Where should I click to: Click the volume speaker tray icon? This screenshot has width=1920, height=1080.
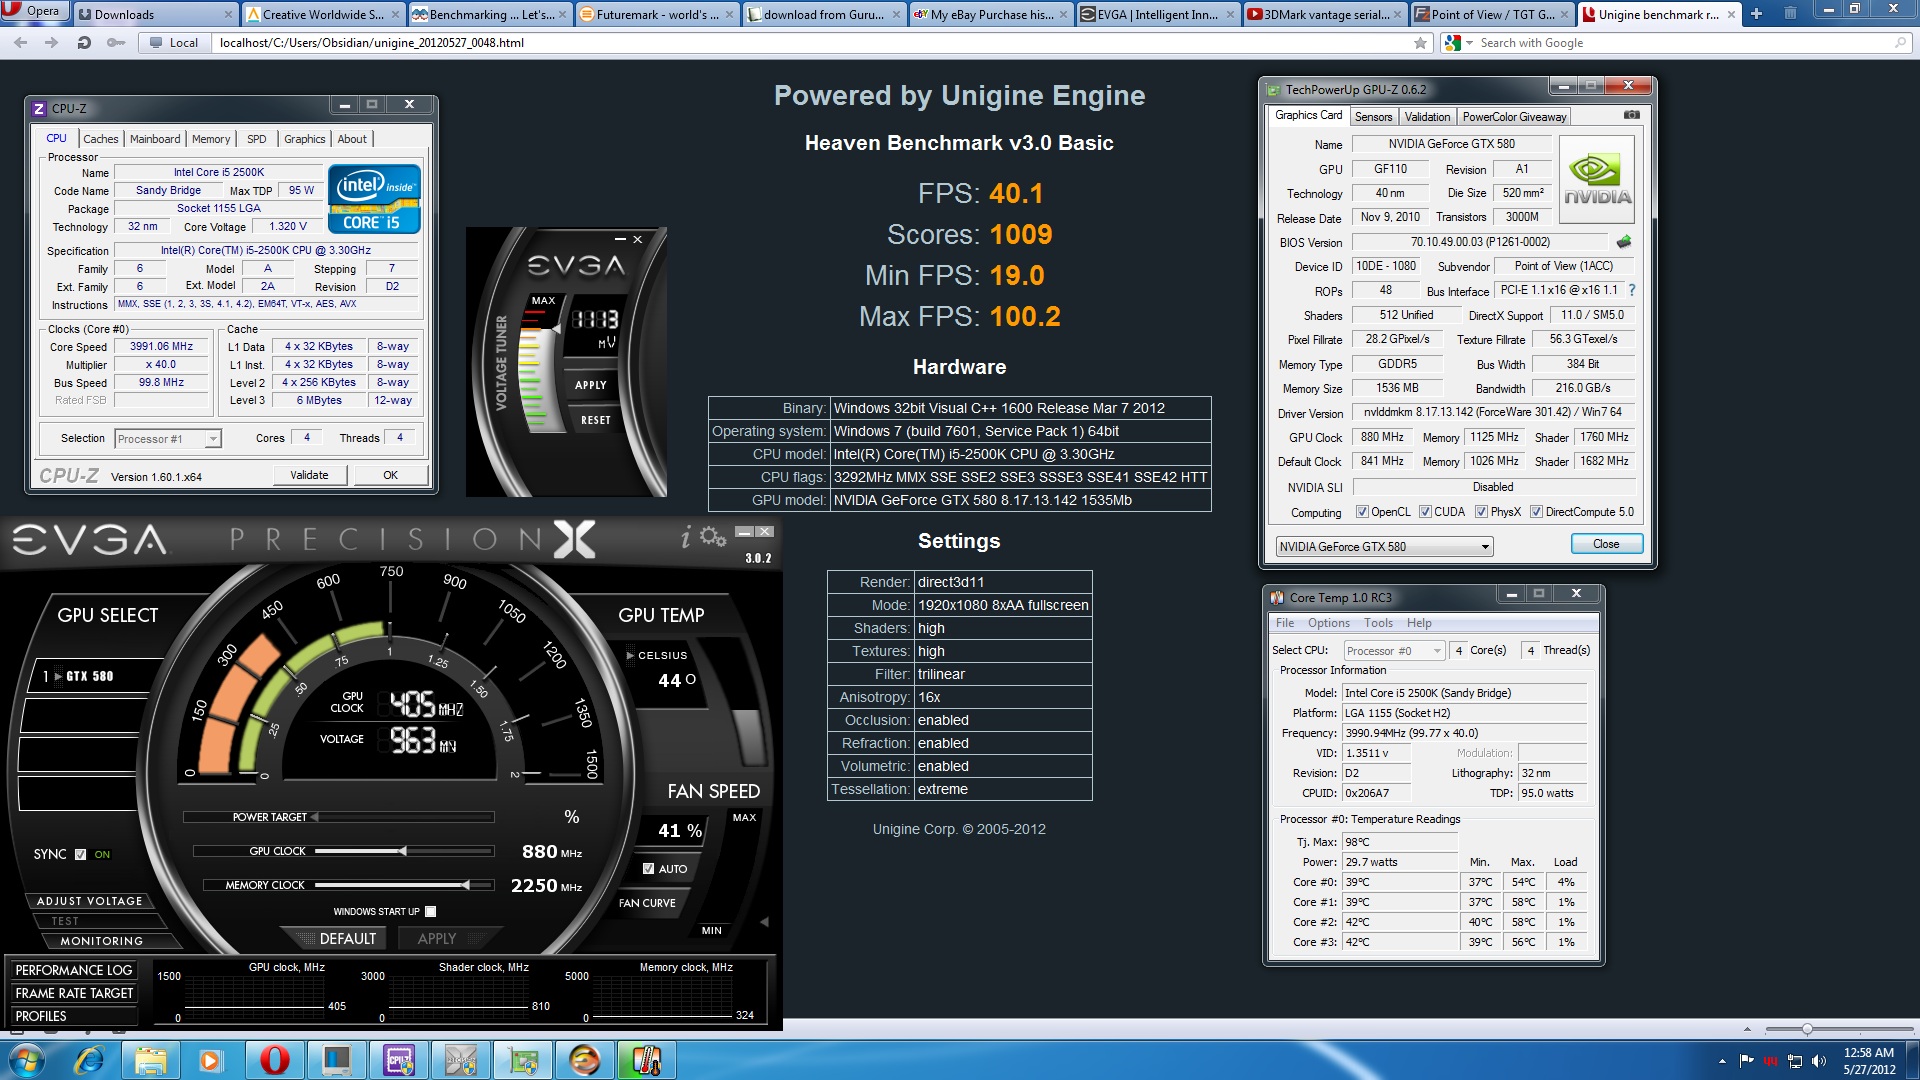1818,1061
